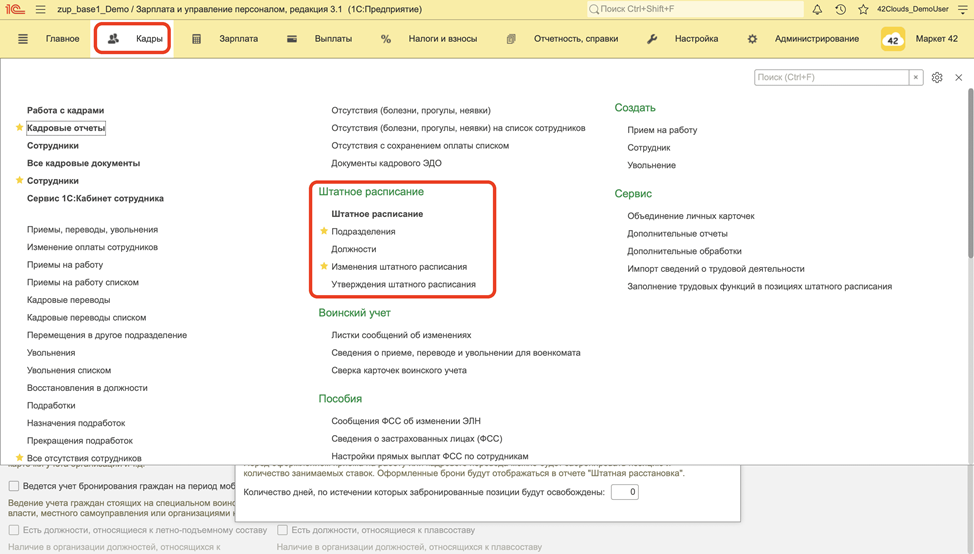Close the functions menu panel

pyautogui.click(x=958, y=78)
